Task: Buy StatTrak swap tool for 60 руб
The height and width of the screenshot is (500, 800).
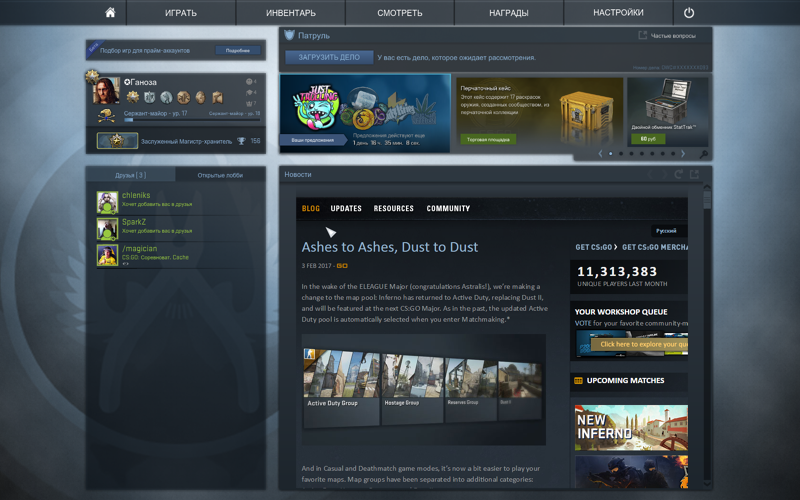Action: click(648, 139)
